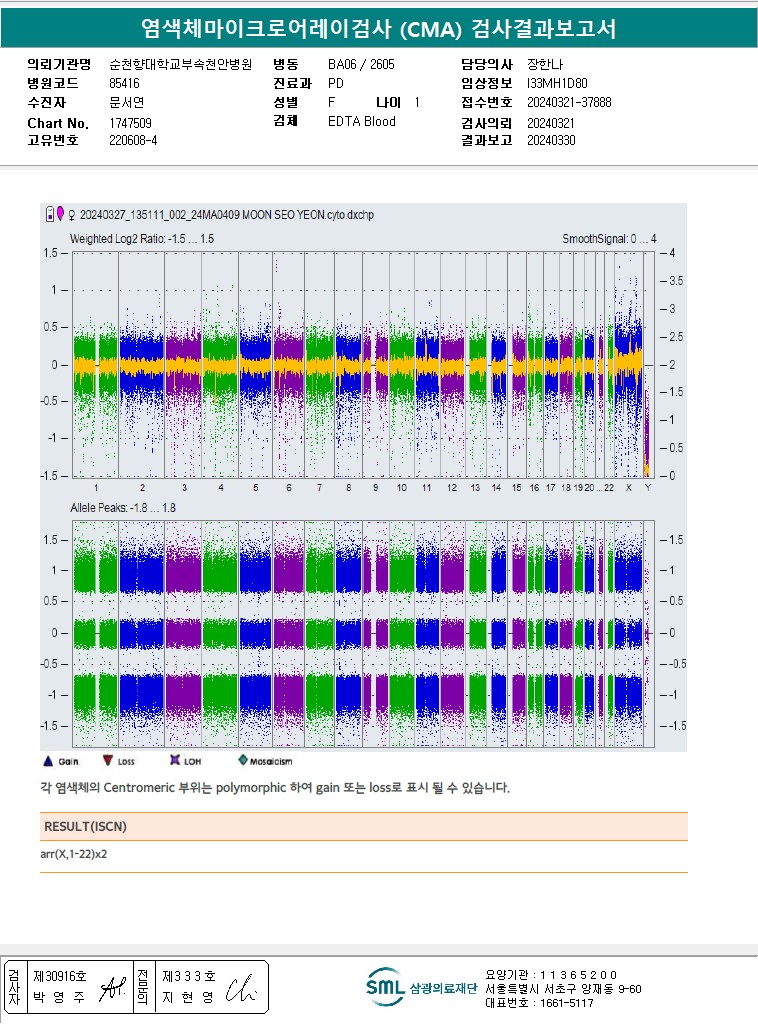The width and height of the screenshot is (758, 1024).
Task: Click the teal Mosaicism diamond legend icon
Action: (x=242, y=761)
